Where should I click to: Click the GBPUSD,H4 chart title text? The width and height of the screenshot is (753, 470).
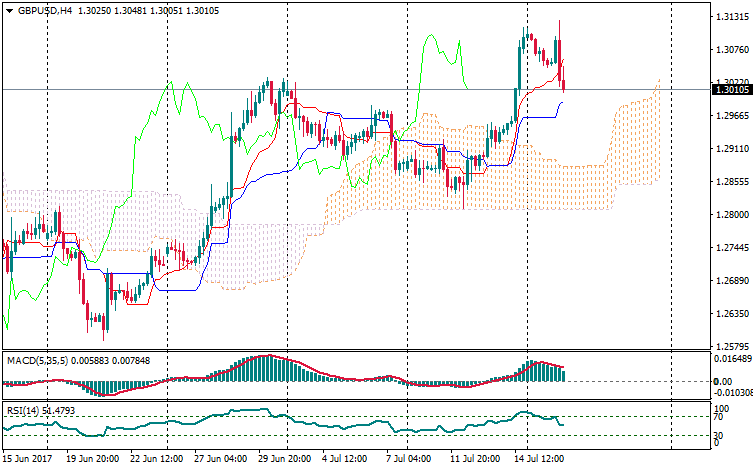click(x=44, y=10)
